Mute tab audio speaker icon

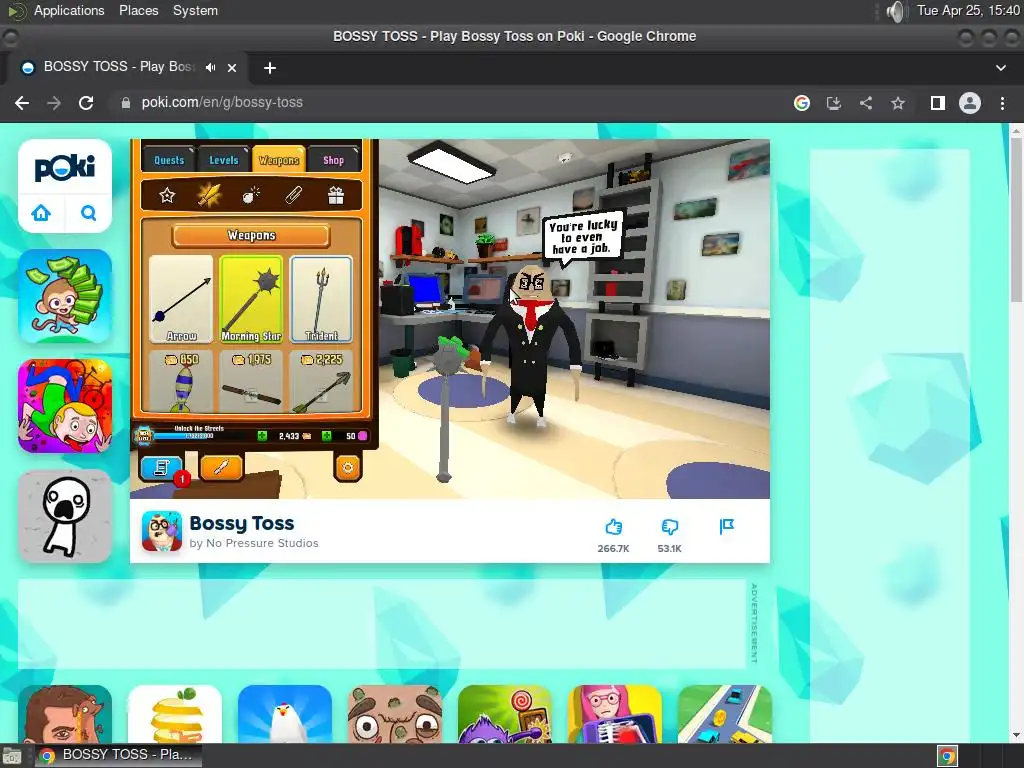(210, 67)
